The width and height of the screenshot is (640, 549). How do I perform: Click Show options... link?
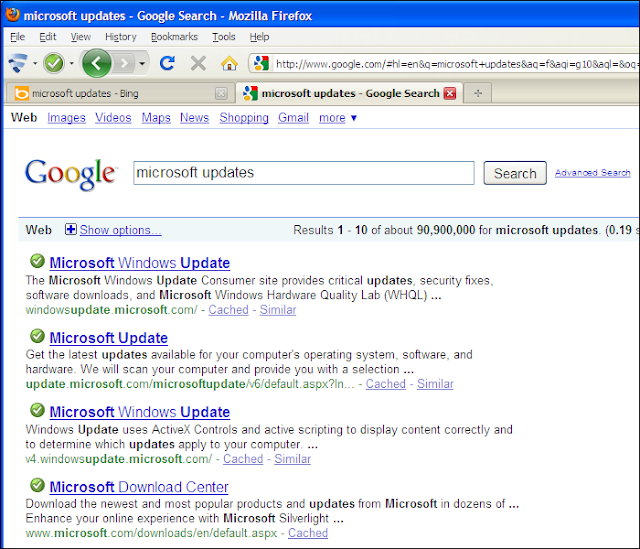click(x=120, y=230)
